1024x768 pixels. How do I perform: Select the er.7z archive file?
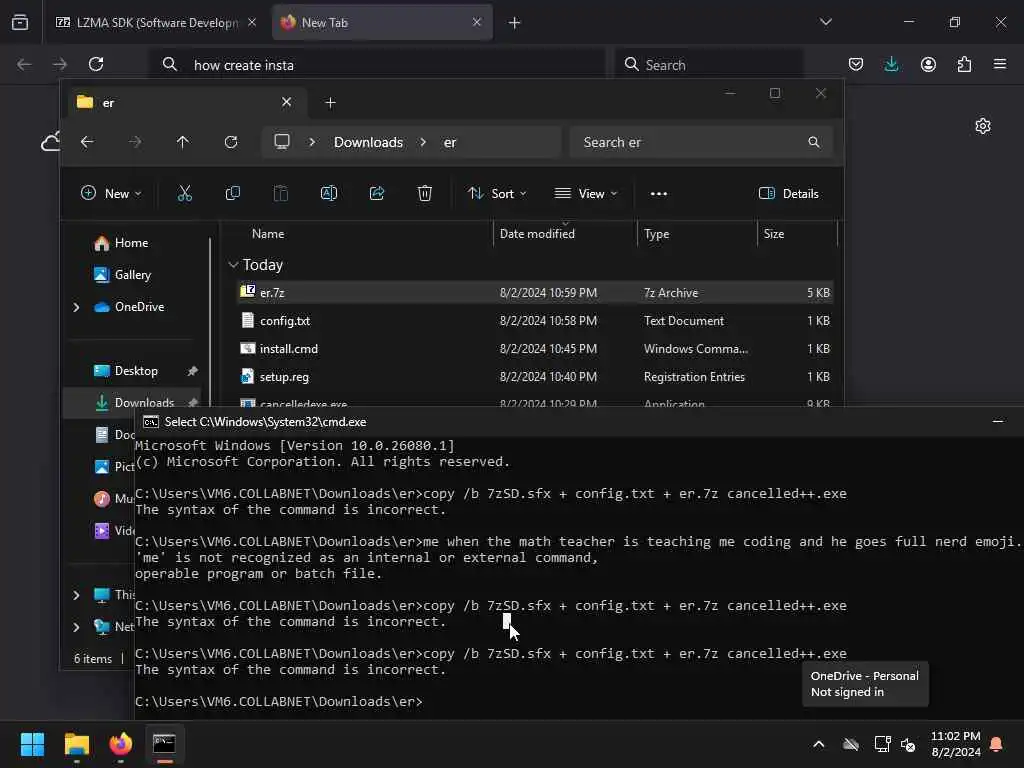[x=535, y=293]
